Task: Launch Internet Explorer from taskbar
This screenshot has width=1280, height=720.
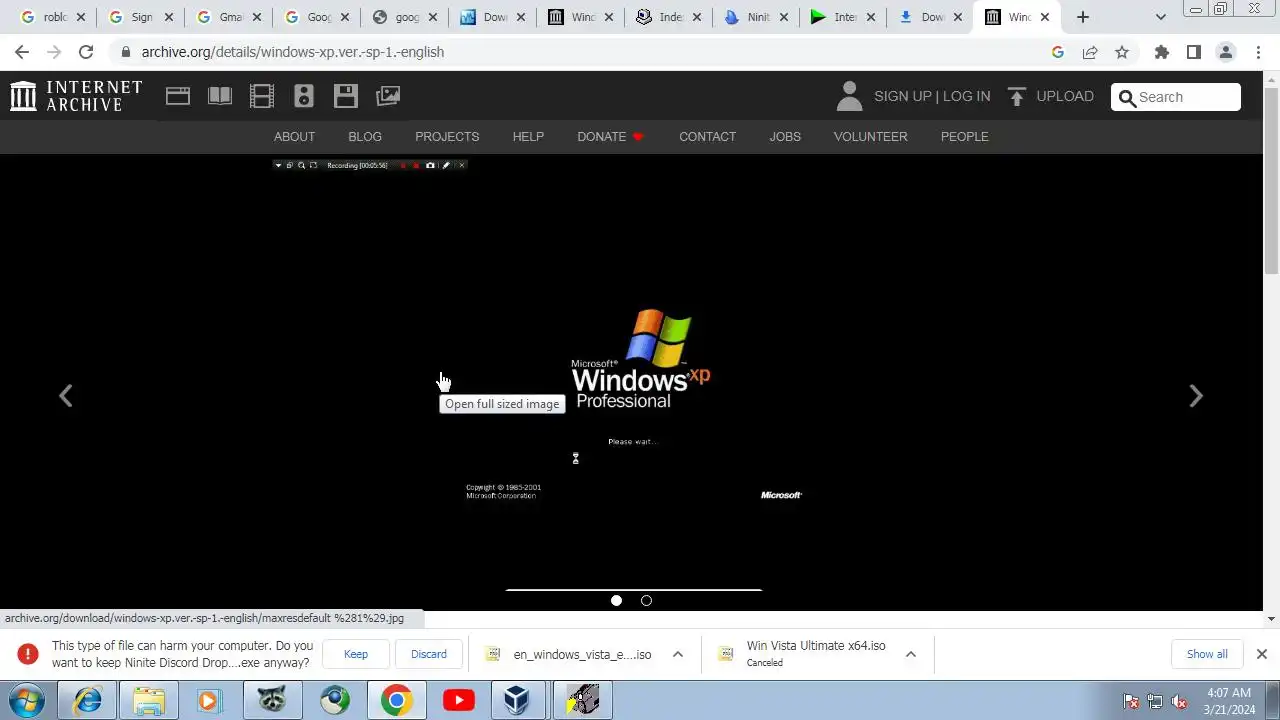Action: (x=88, y=700)
